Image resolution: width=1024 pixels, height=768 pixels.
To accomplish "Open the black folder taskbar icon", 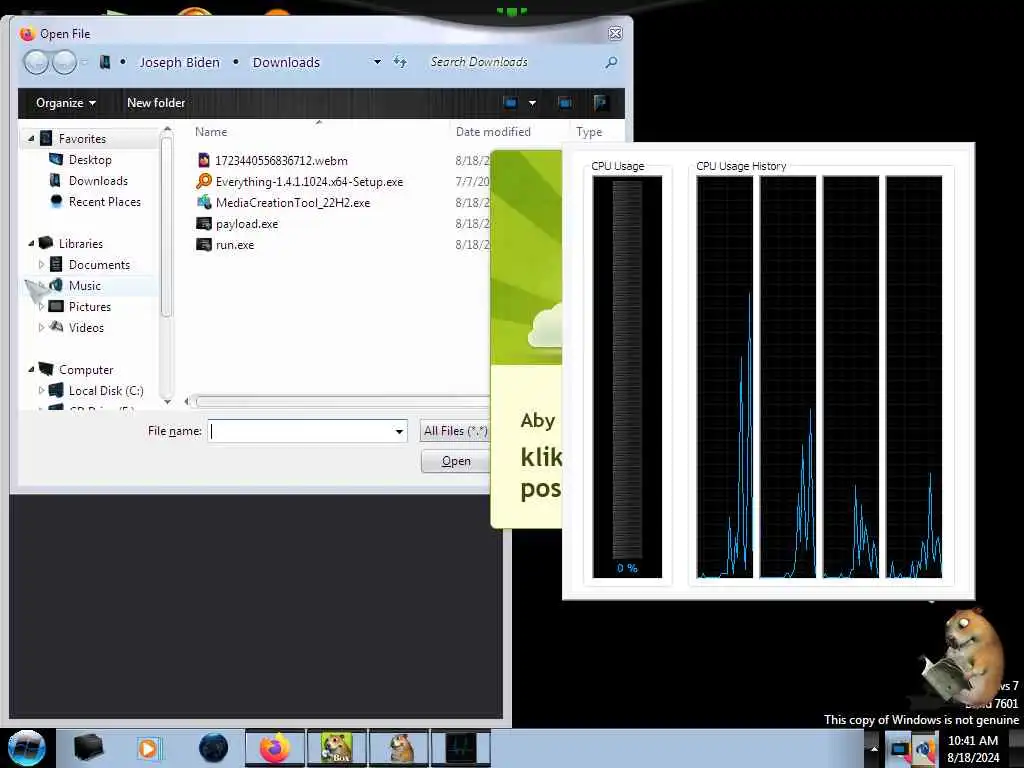I will tap(88, 748).
